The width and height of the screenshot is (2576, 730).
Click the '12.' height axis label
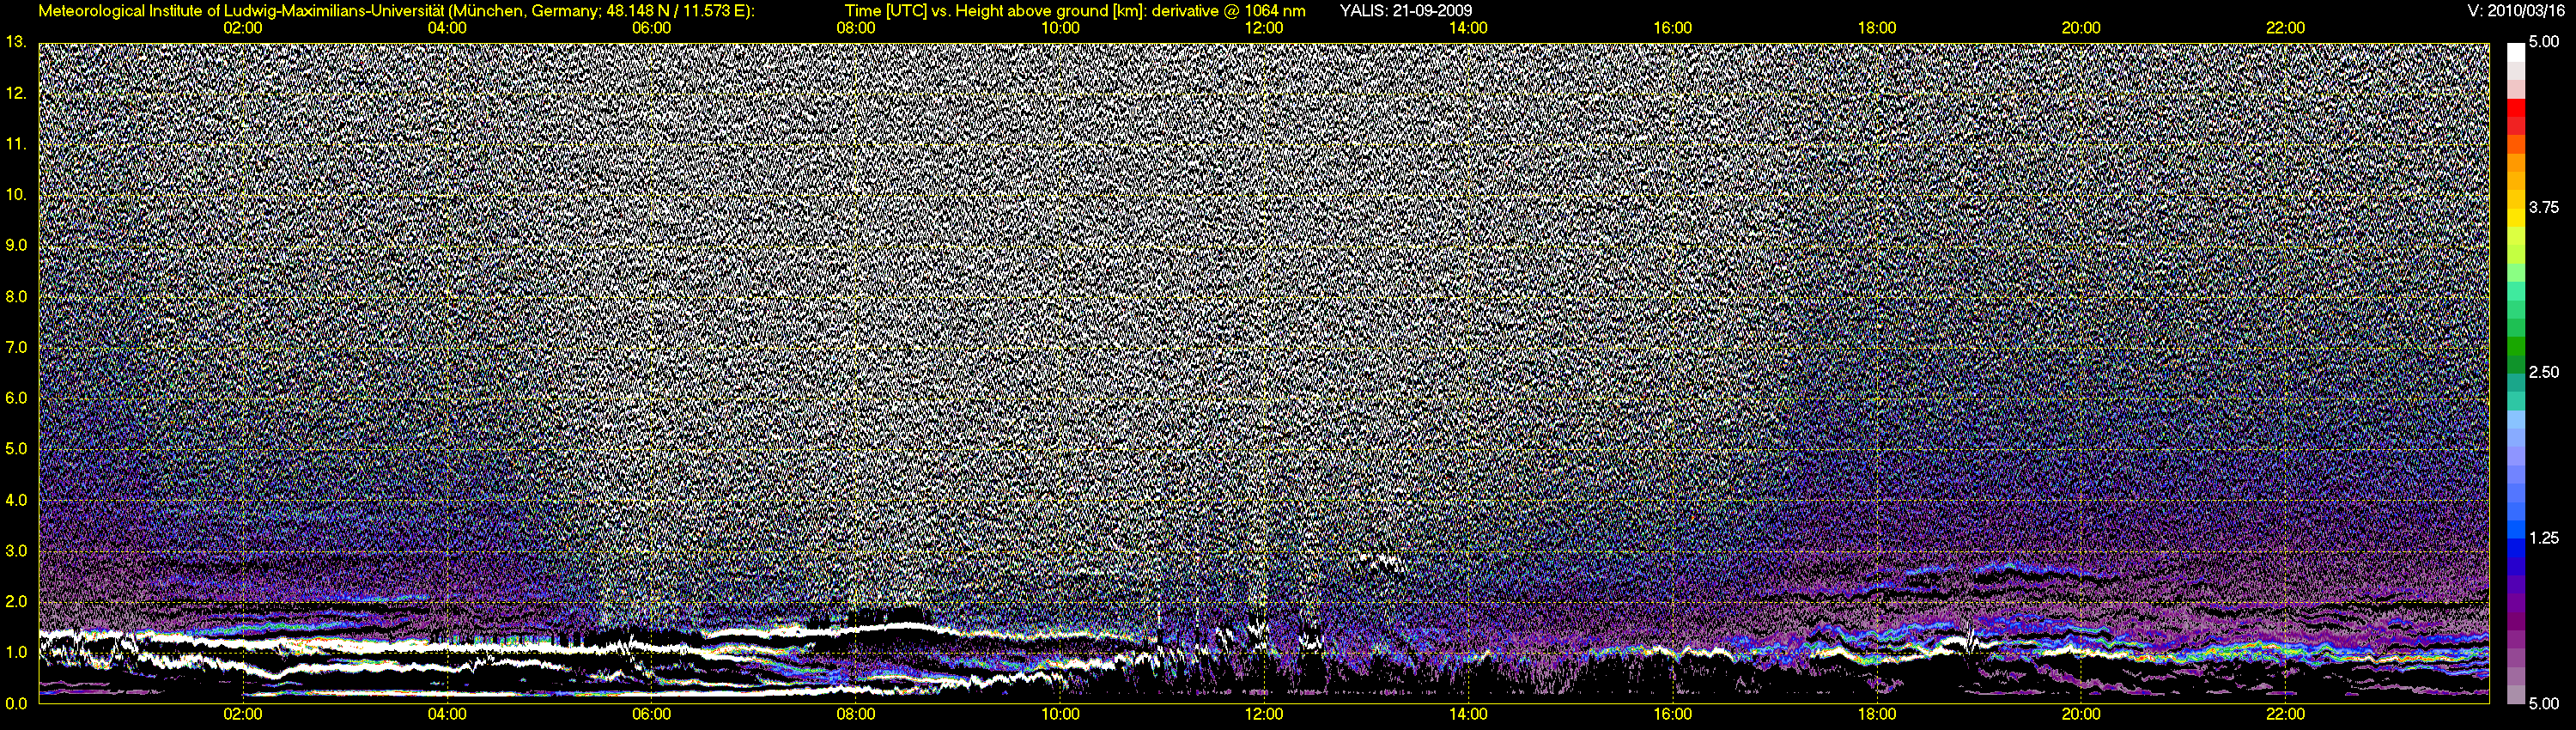(x=15, y=93)
